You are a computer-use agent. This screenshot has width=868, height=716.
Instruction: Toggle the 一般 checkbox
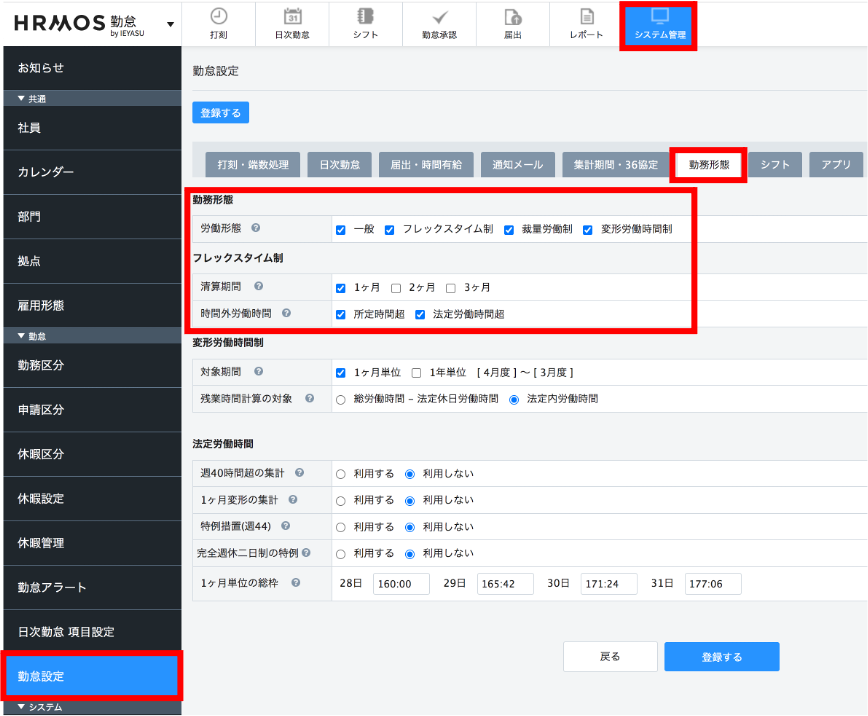click(340, 230)
